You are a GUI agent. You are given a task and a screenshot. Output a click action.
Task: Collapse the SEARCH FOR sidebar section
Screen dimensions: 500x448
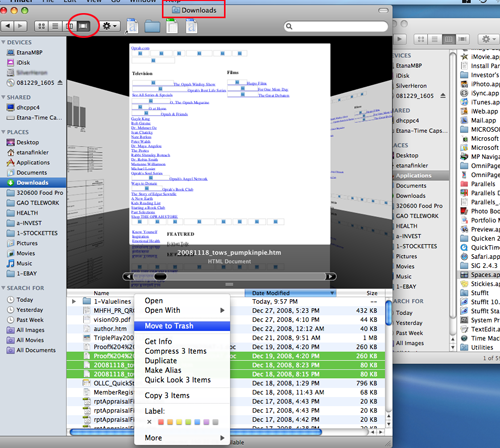click(3, 288)
